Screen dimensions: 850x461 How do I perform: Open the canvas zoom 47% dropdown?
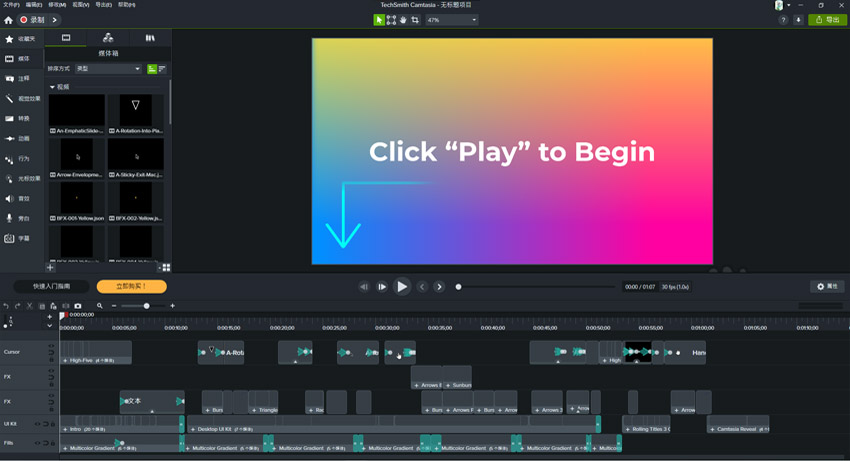tap(452, 20)
